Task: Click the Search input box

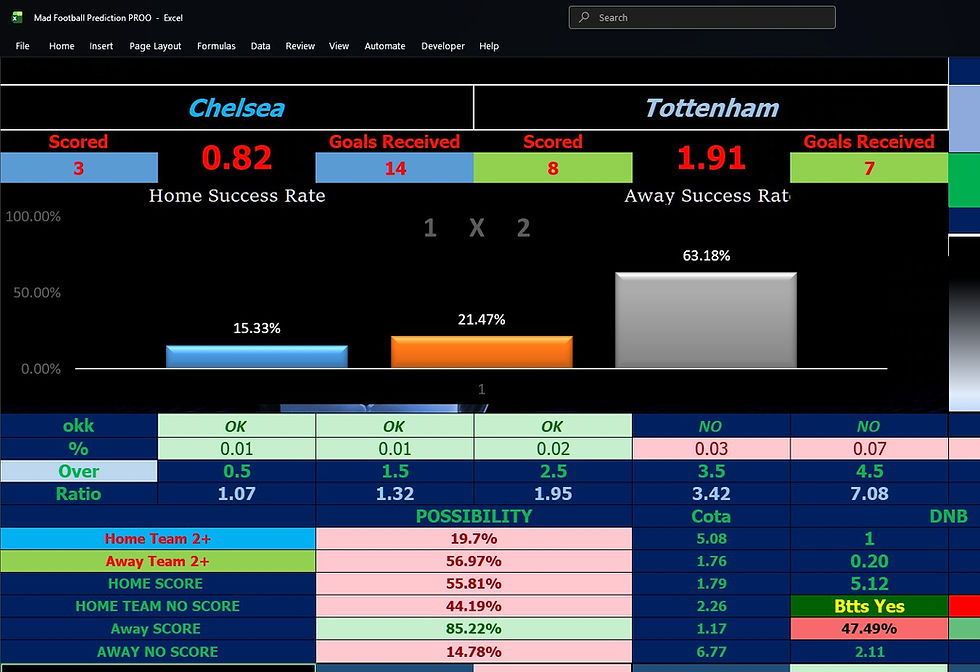Action: pyautogui.click(x=702, y=18)
